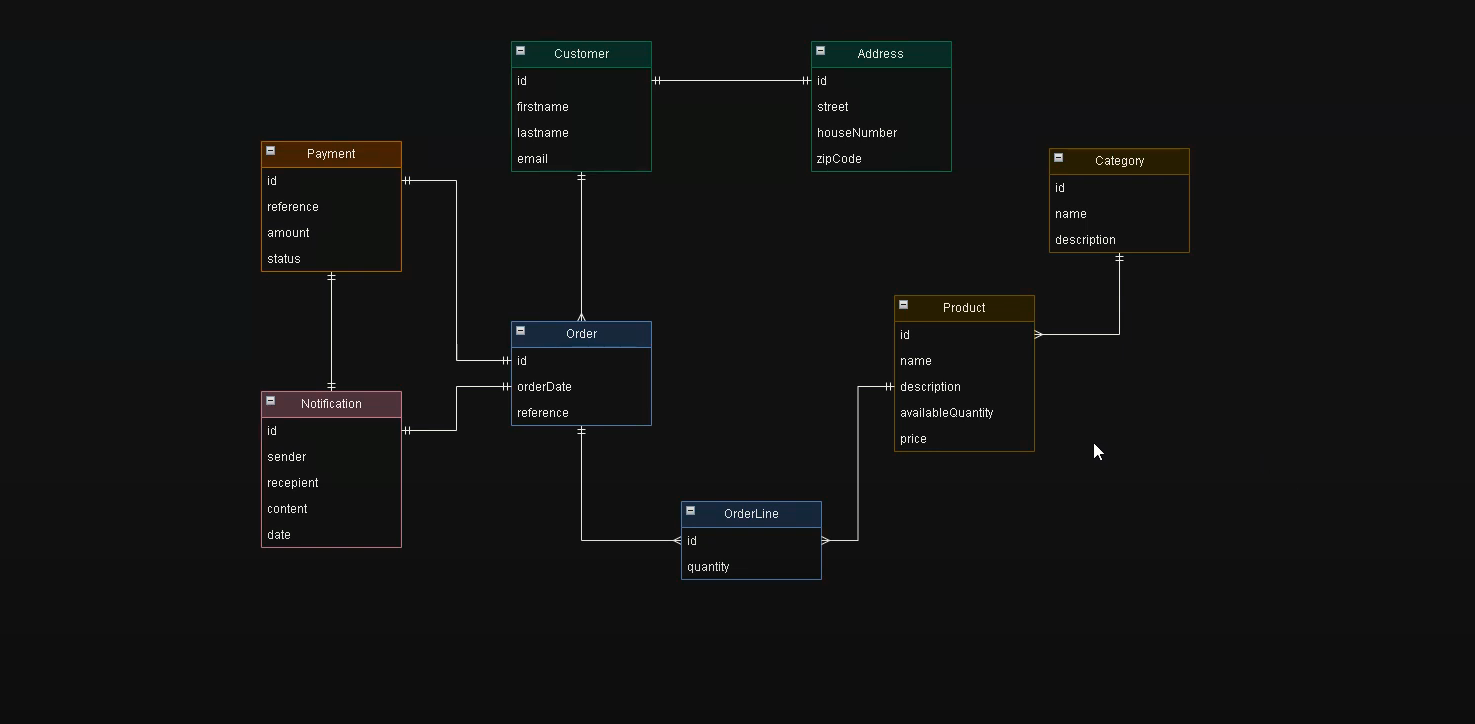The image size is (1475, 724).
Task: Select the houseNumber row in Address
Action: pos(857,133)
